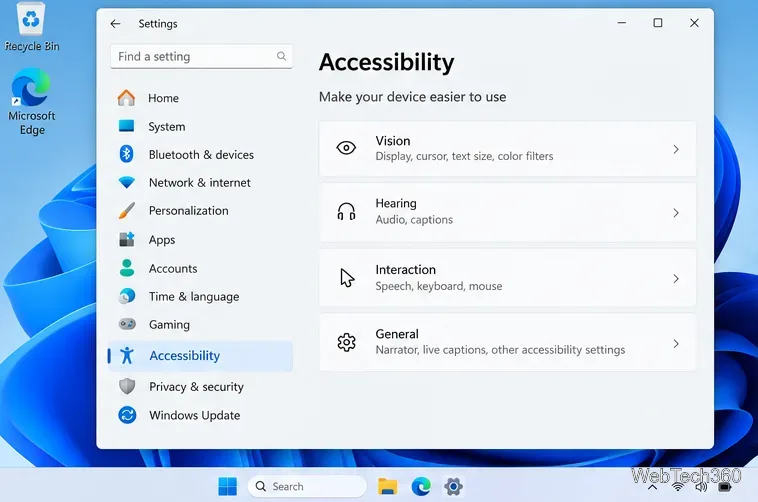Click the Windows Update refresh icon
Screen dimensions: 758x502
point(127,415)
